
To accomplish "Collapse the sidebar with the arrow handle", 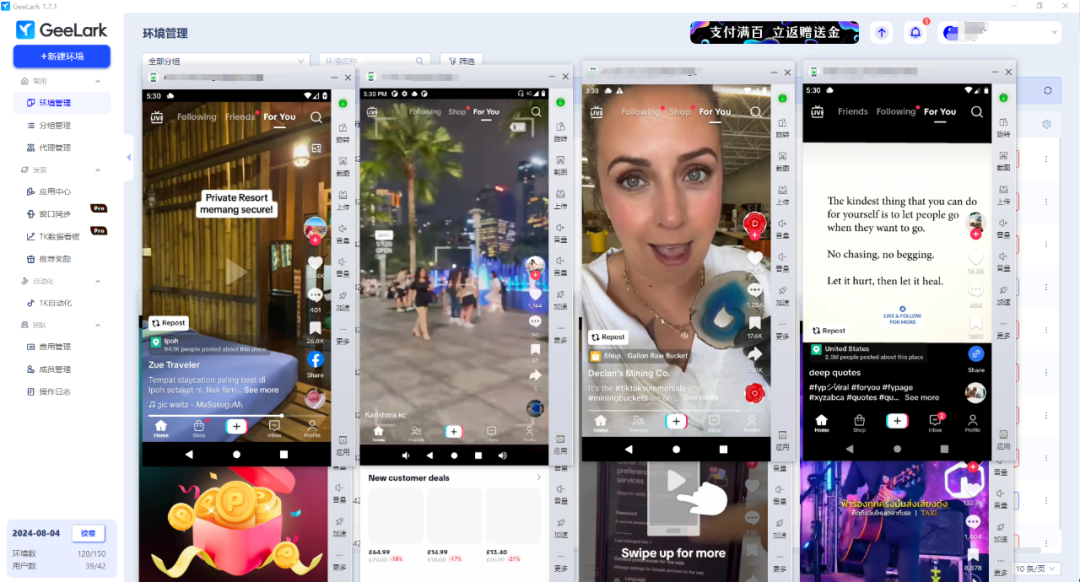I will click(x=128, y=157).
